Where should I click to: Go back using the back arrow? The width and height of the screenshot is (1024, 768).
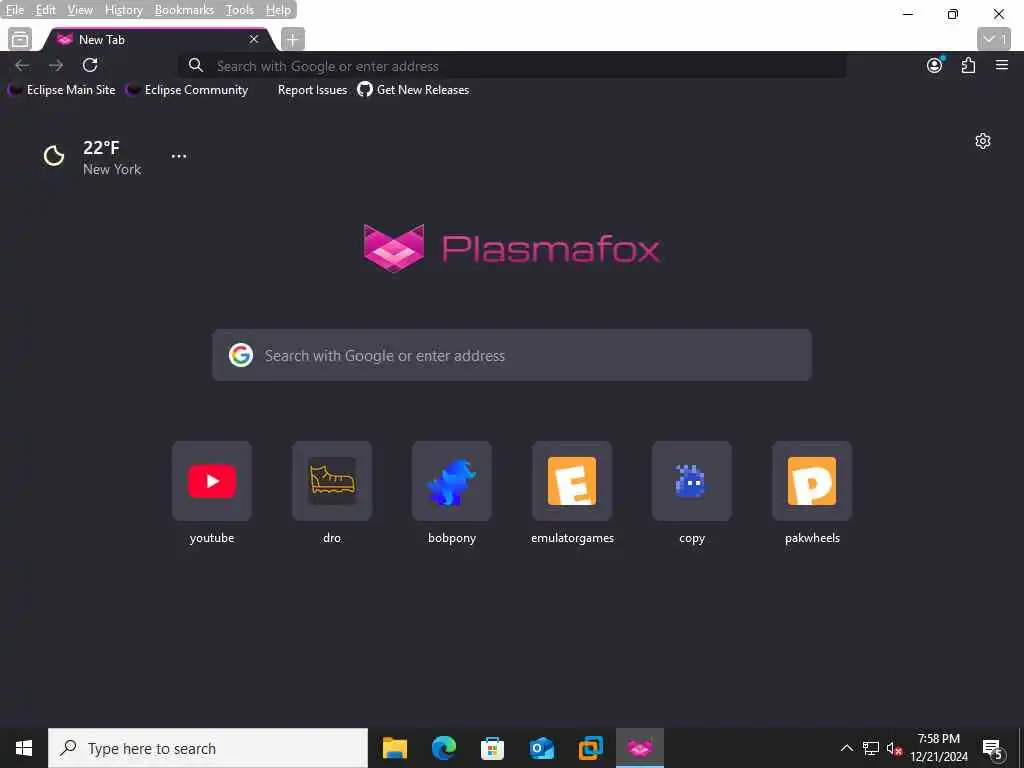point(22,65)
